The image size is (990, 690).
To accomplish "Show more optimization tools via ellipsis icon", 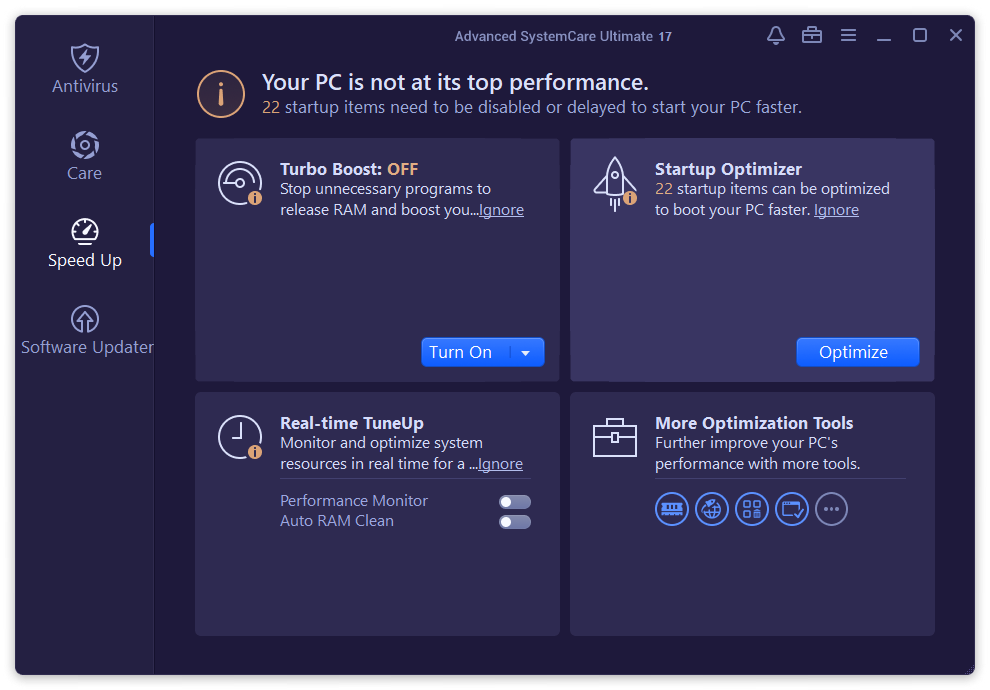I will pos(831,509).
